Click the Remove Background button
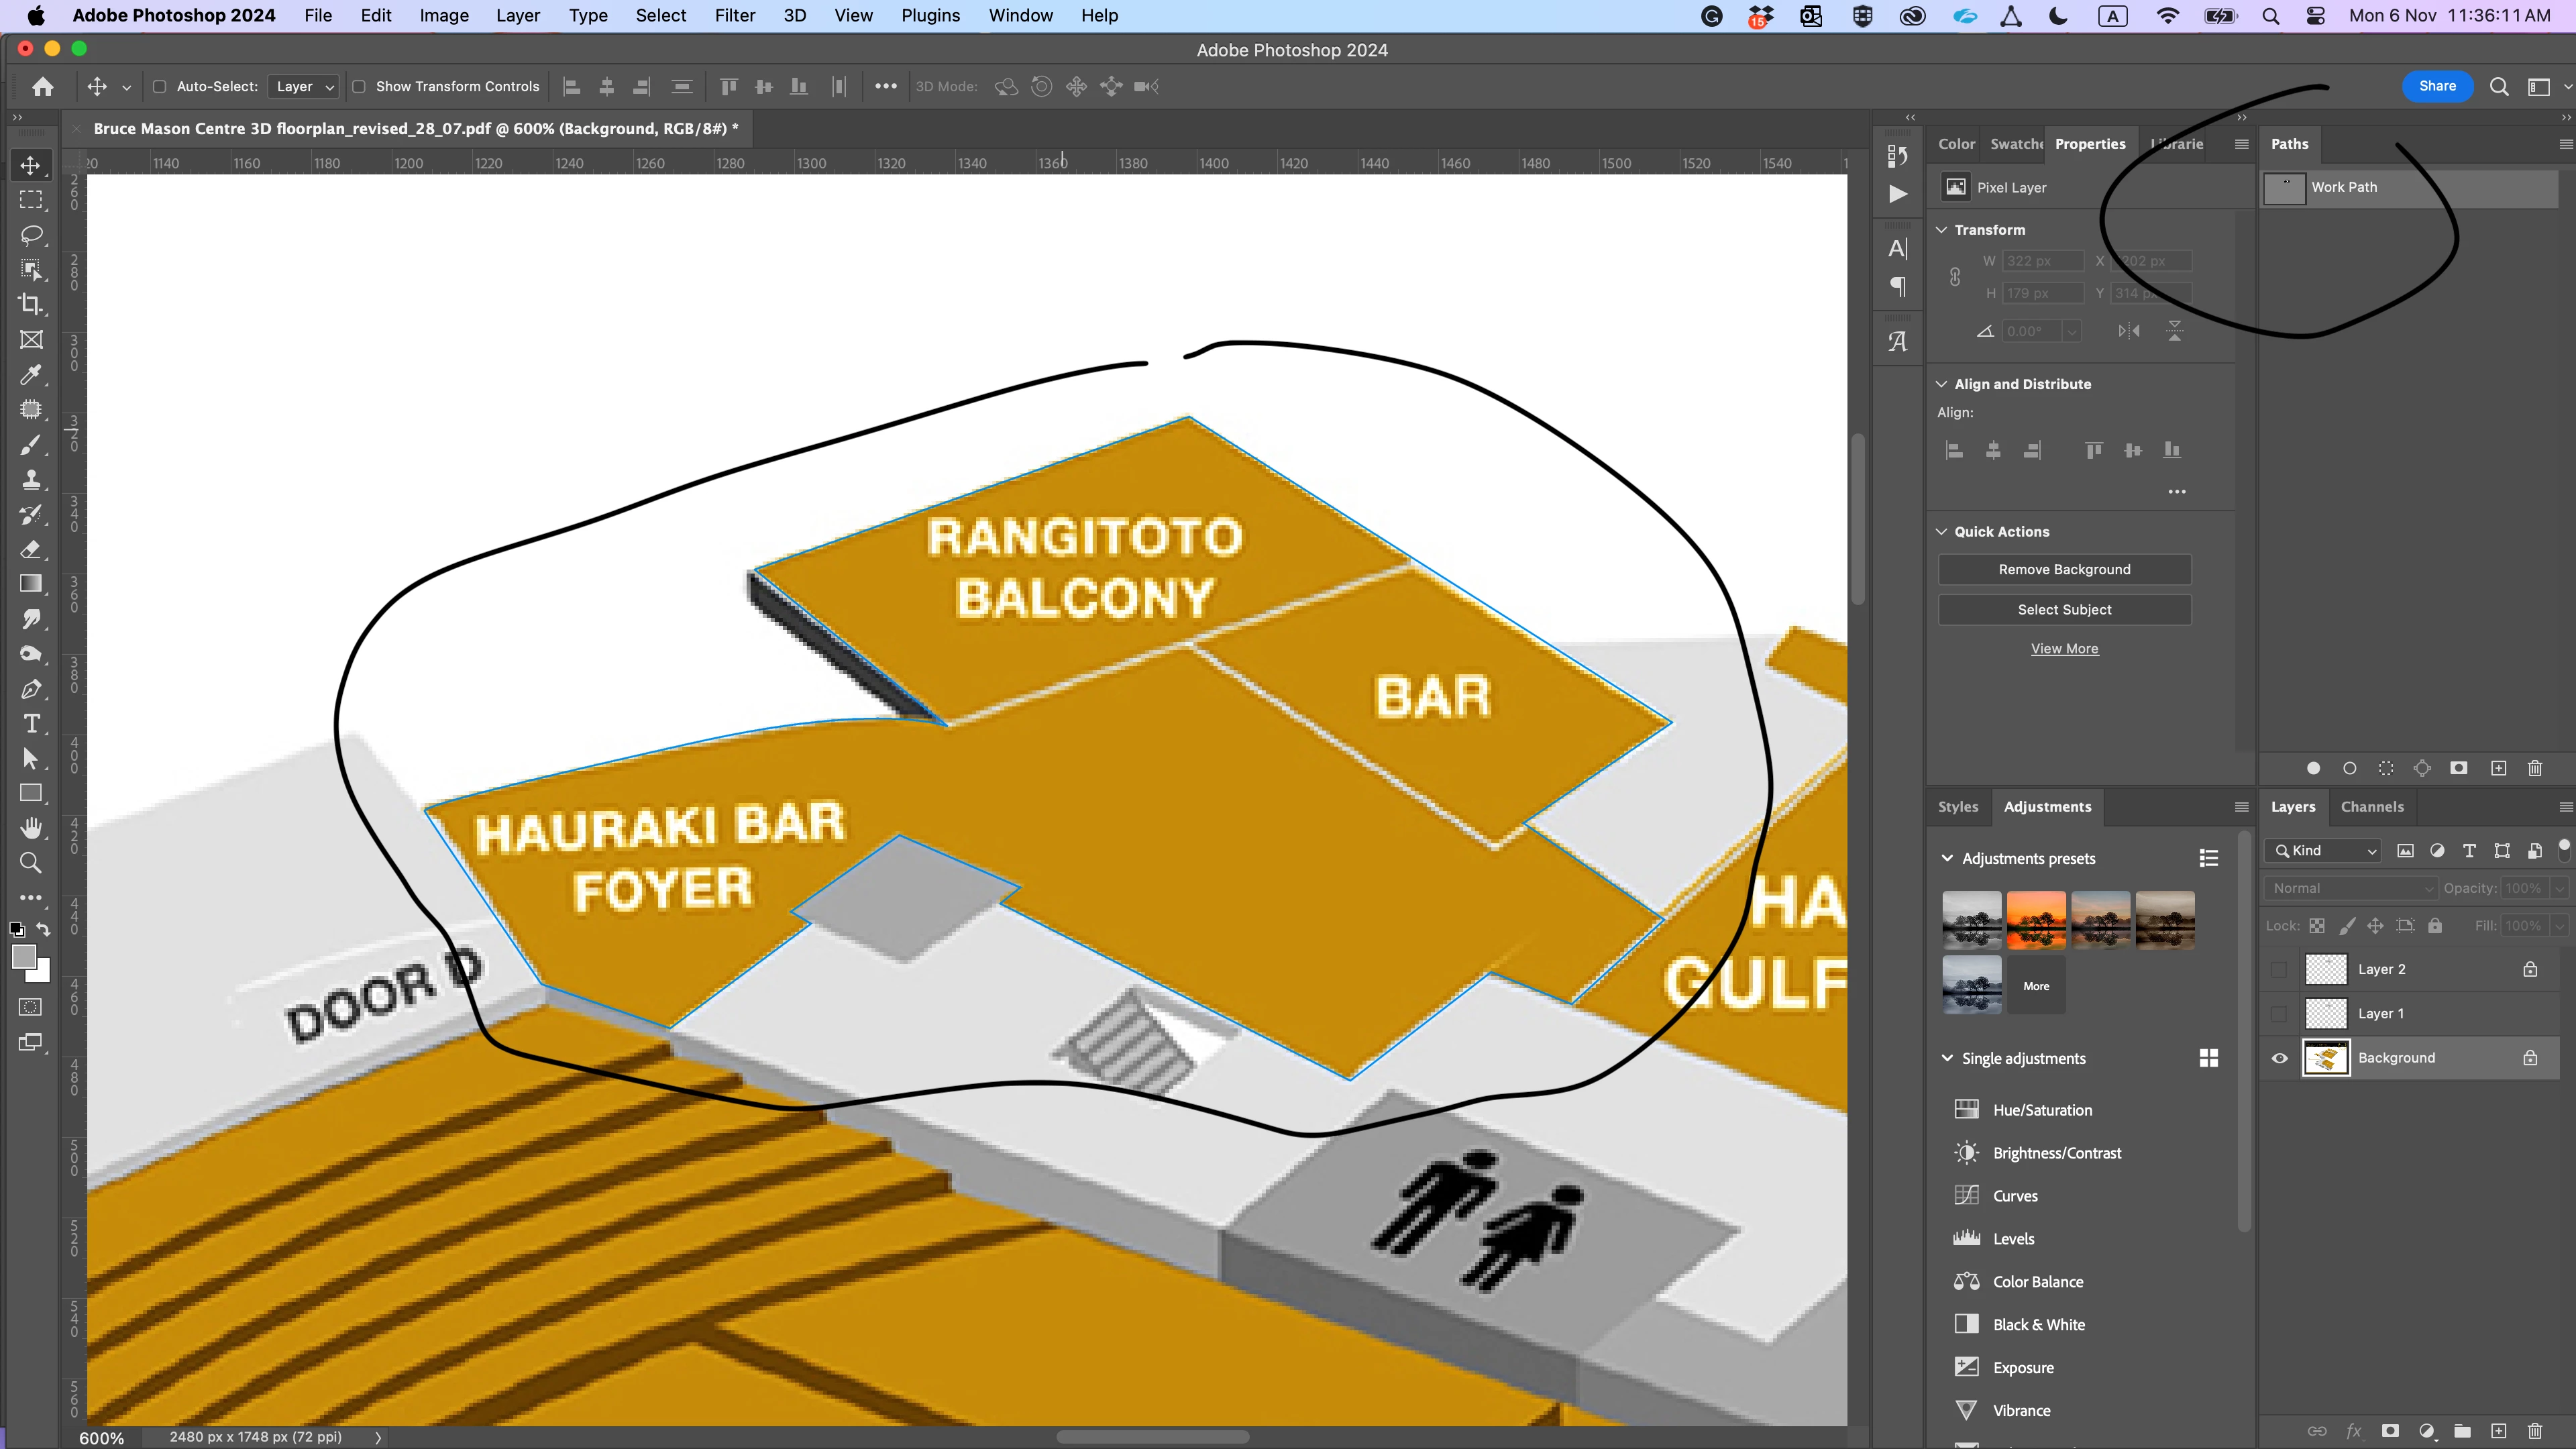The height and width of the screenshot is (1449, 2576). [x=2064, y=569]
